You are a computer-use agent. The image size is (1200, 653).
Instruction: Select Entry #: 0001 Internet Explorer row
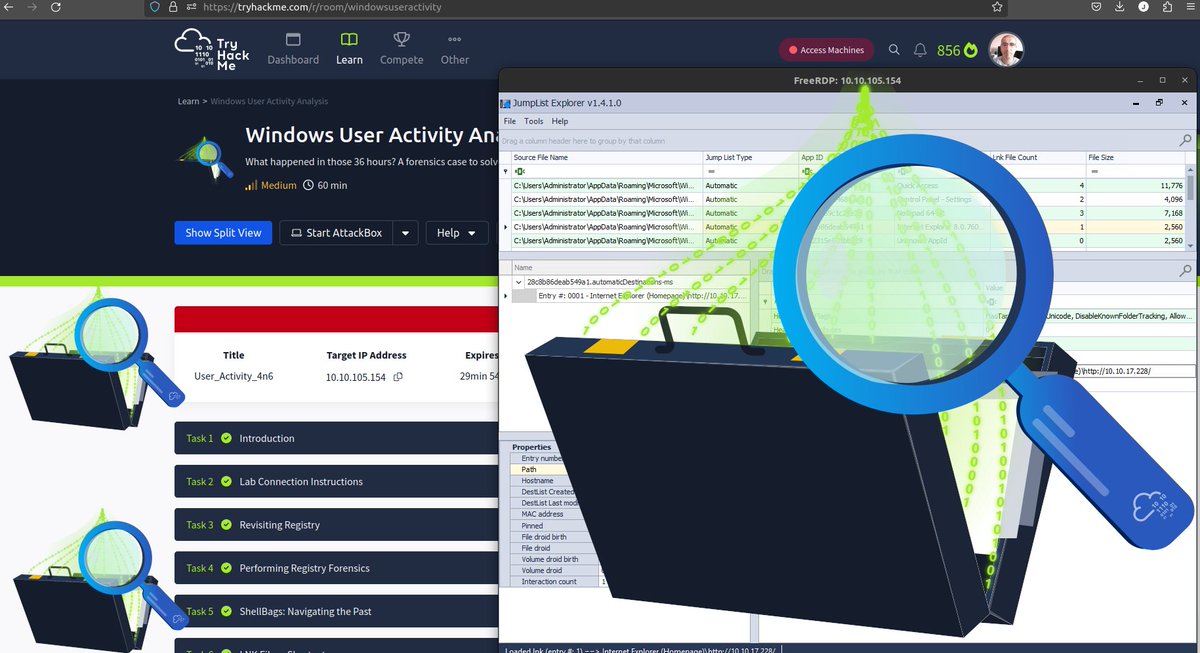641,296
